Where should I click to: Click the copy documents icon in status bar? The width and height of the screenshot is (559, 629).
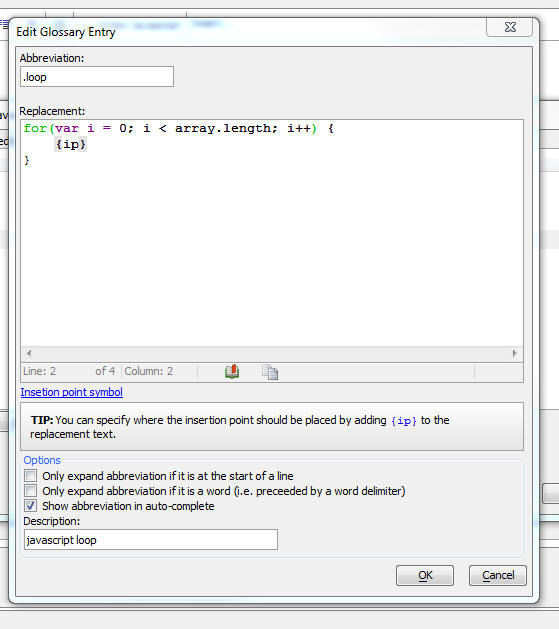click(270, 372)
